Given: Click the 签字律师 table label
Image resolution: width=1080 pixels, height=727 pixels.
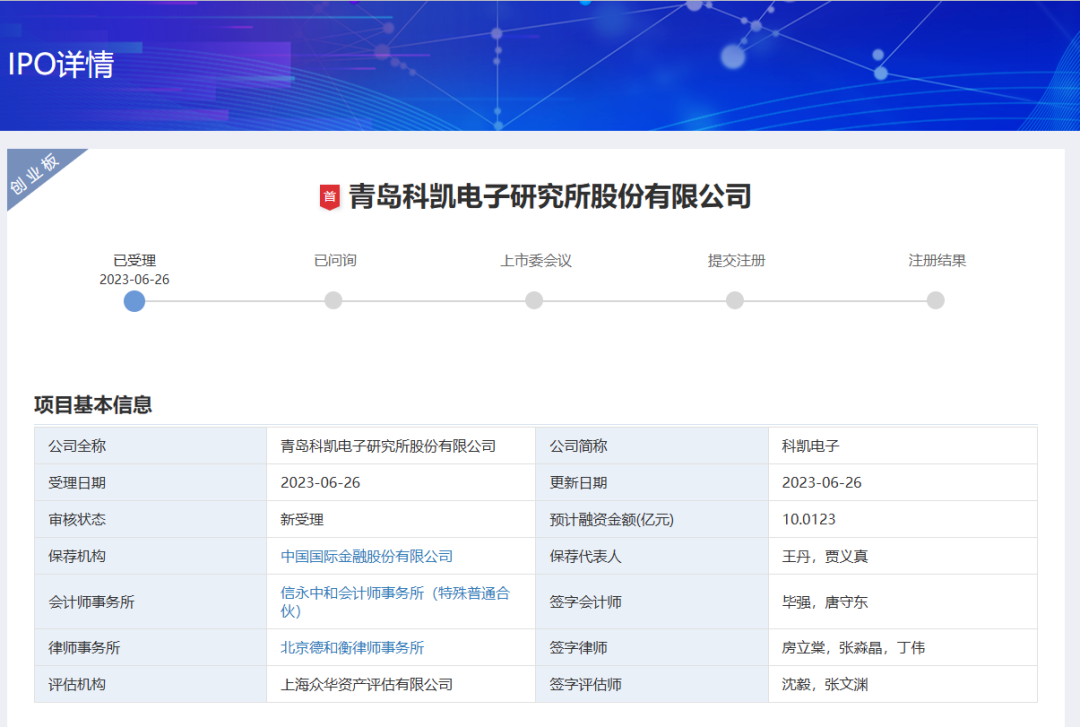Looking at the screenshot, I should (579, 648).
